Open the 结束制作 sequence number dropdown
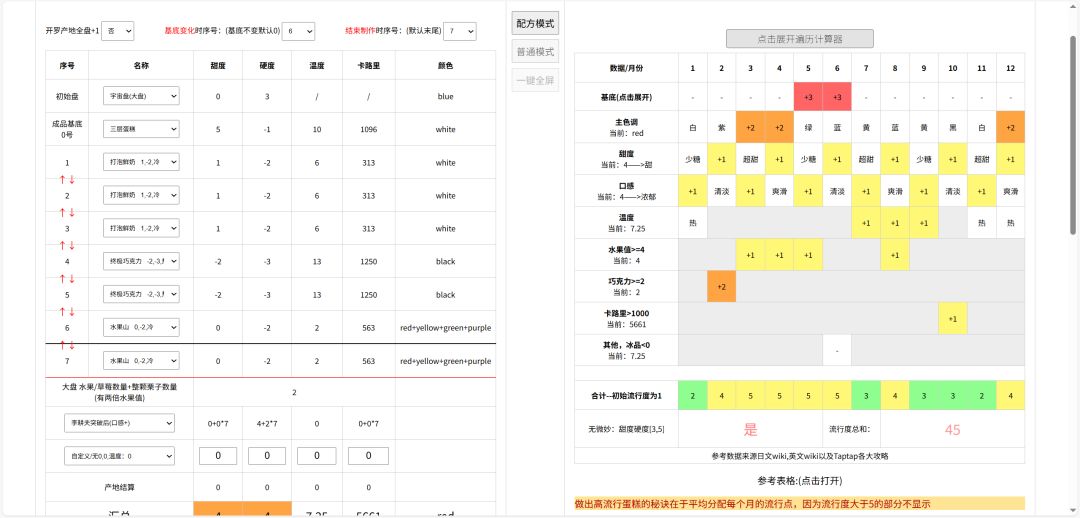1080x518 pixels. click(459, 32)
